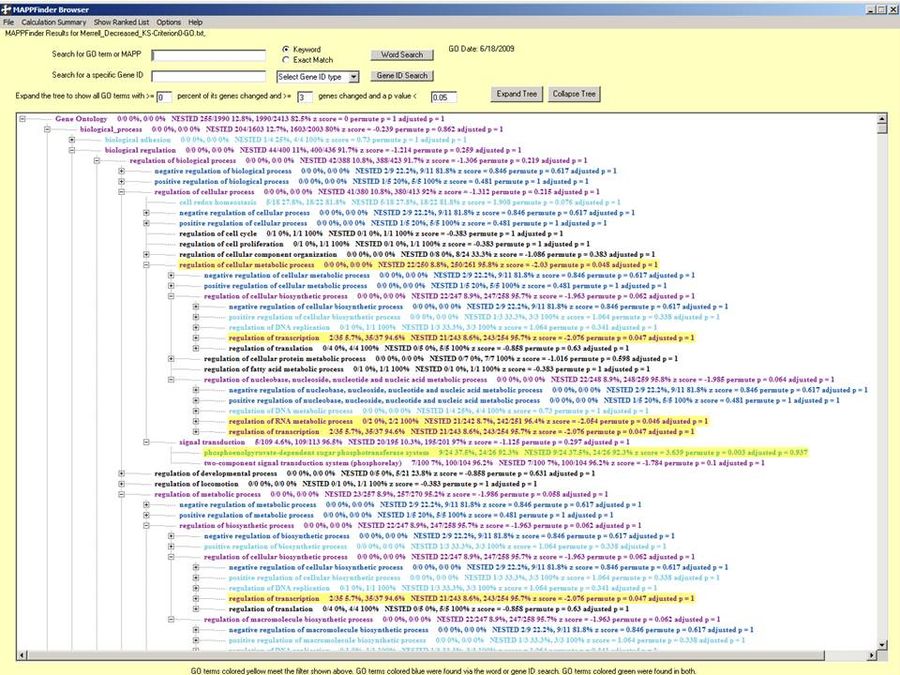Viewport: 900px width, 675px height.
Task: Collapse regulation of cellular metabolic process
Action: [146, 265]
